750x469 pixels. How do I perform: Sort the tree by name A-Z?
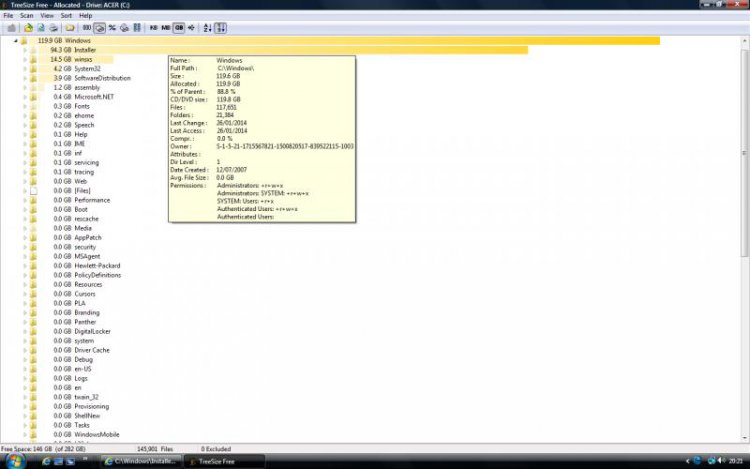[x=207, y=28]
